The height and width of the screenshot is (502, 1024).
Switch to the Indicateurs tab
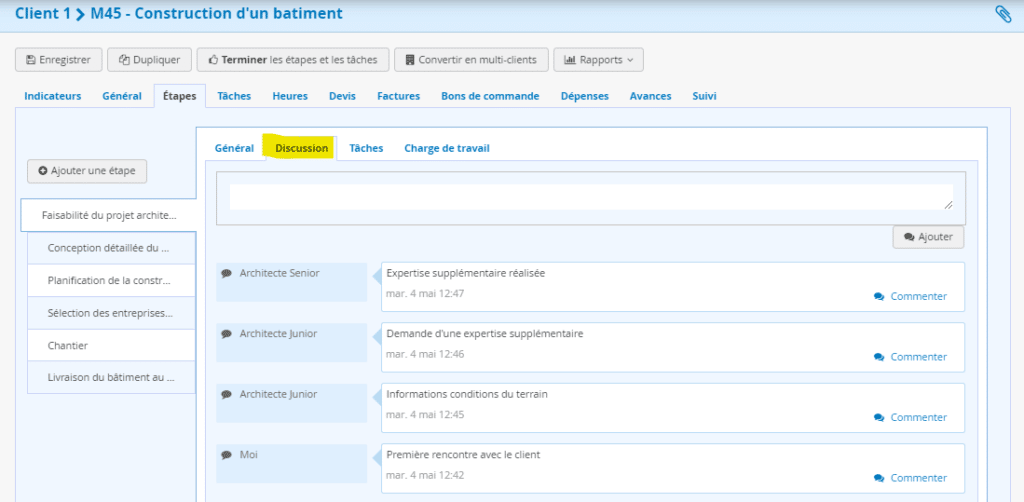coord(52,96)
